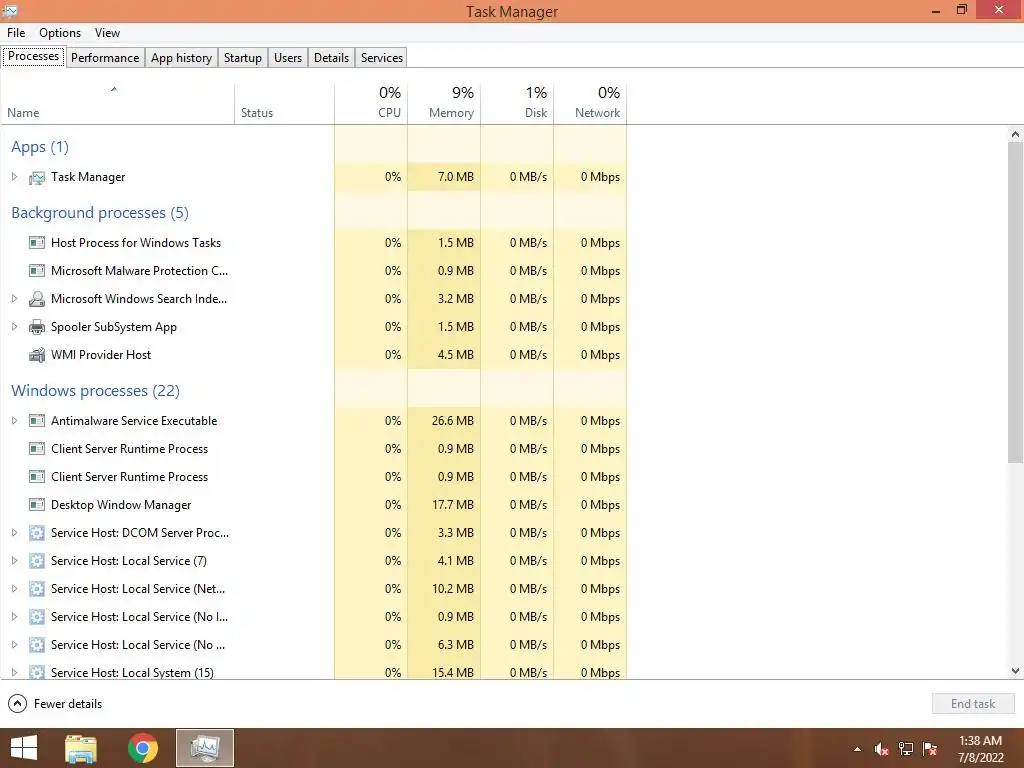Sort processes by CPU column

pyautogui.click(x=371, y=104)
